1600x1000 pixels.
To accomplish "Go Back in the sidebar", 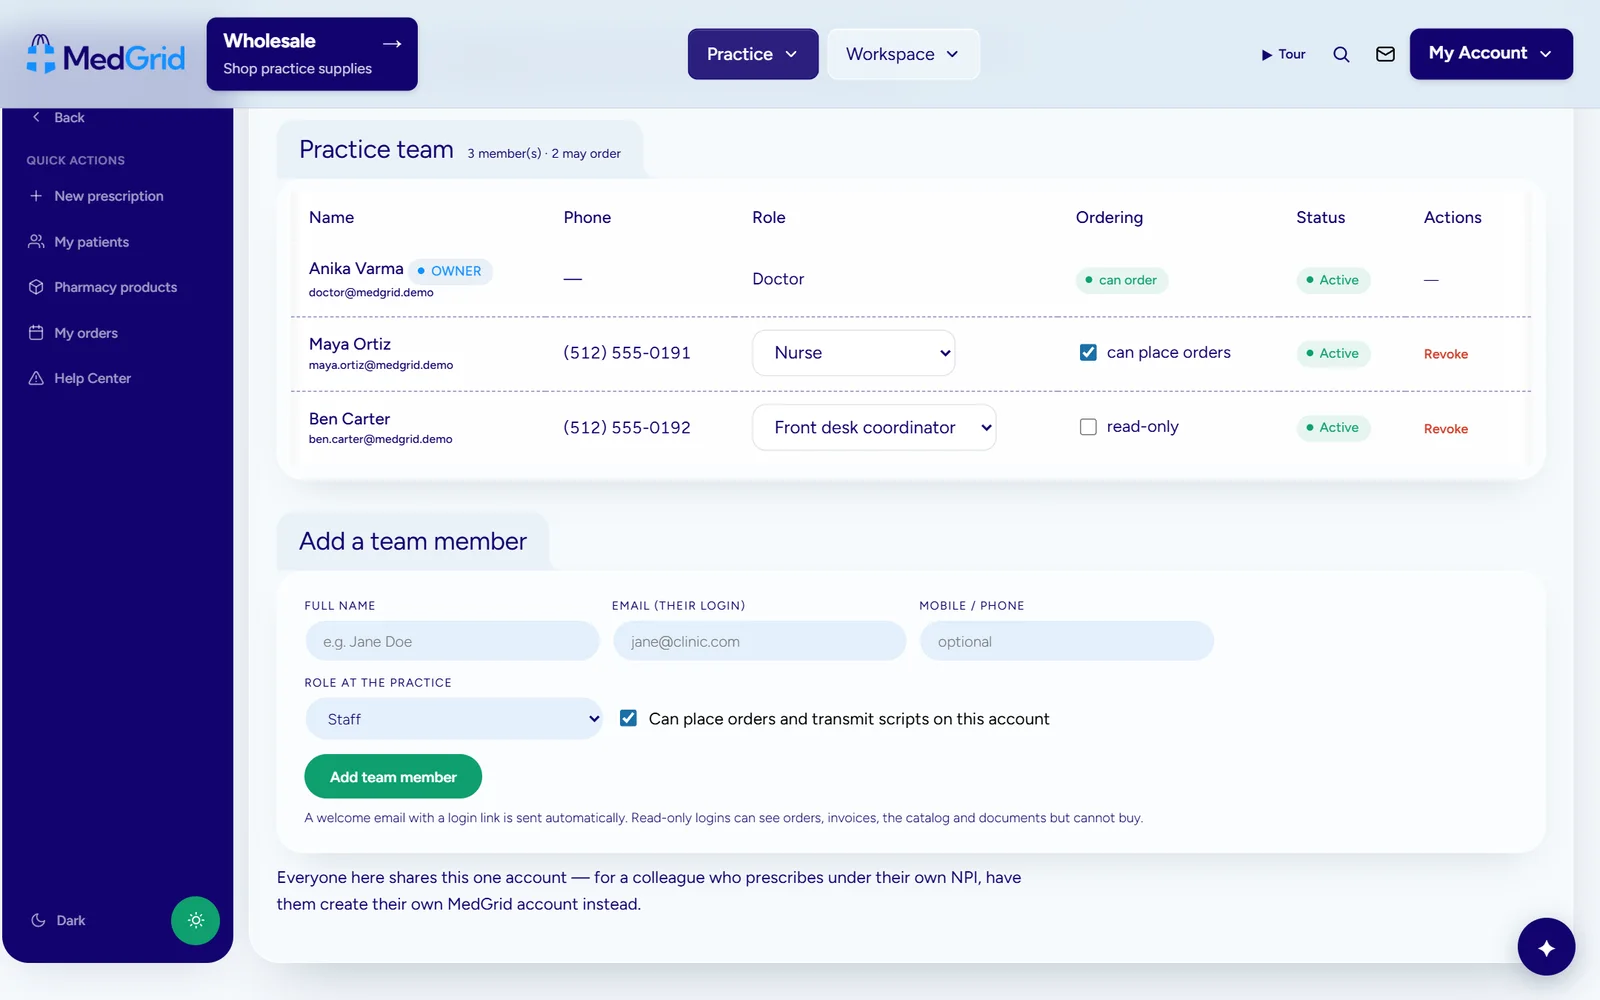I will click(x=69, y=117).
